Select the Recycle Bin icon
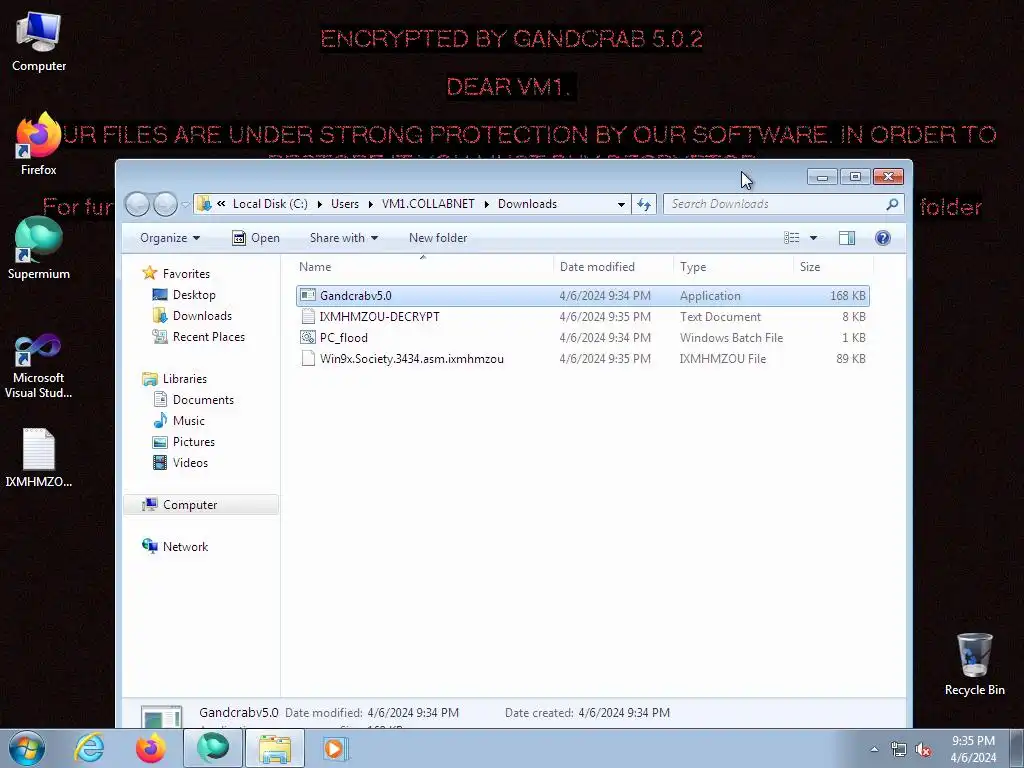The width and height of the screenshot is (1024, 768). (974, 665)
